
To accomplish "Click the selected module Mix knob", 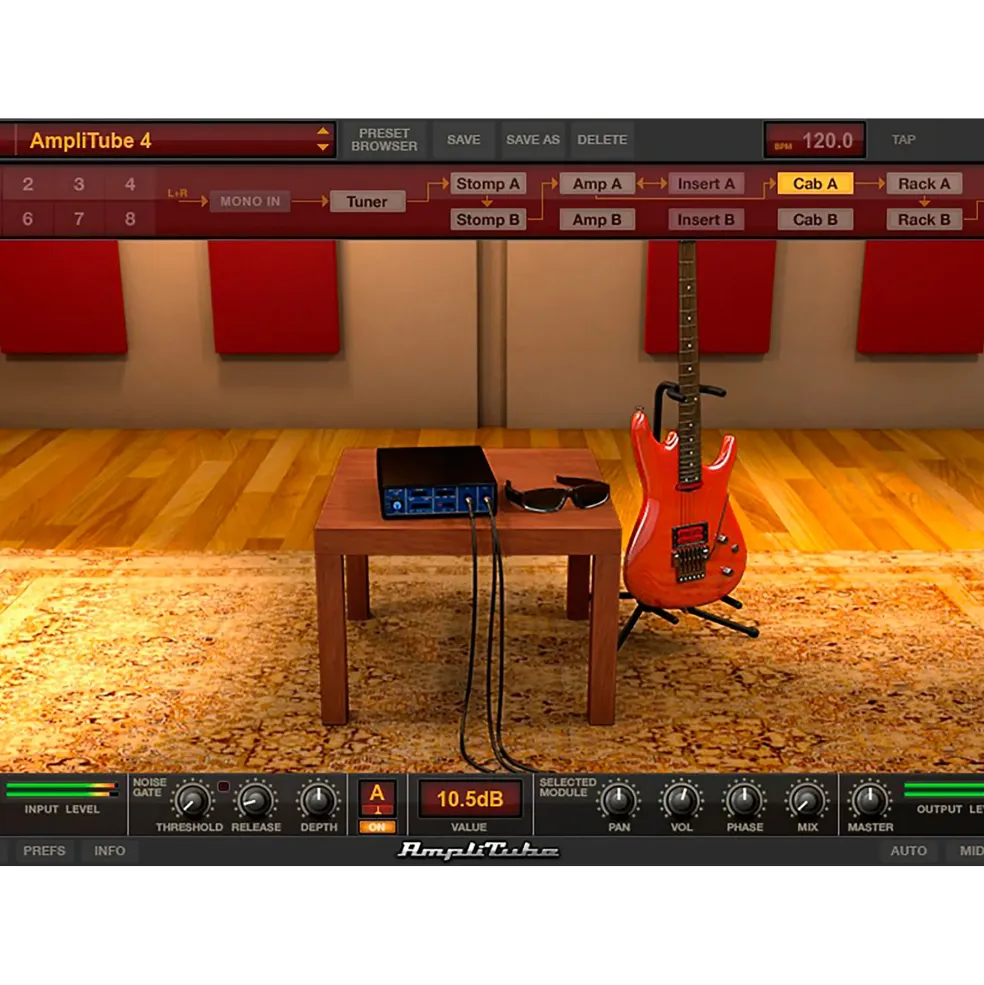I will pos(807,800).
